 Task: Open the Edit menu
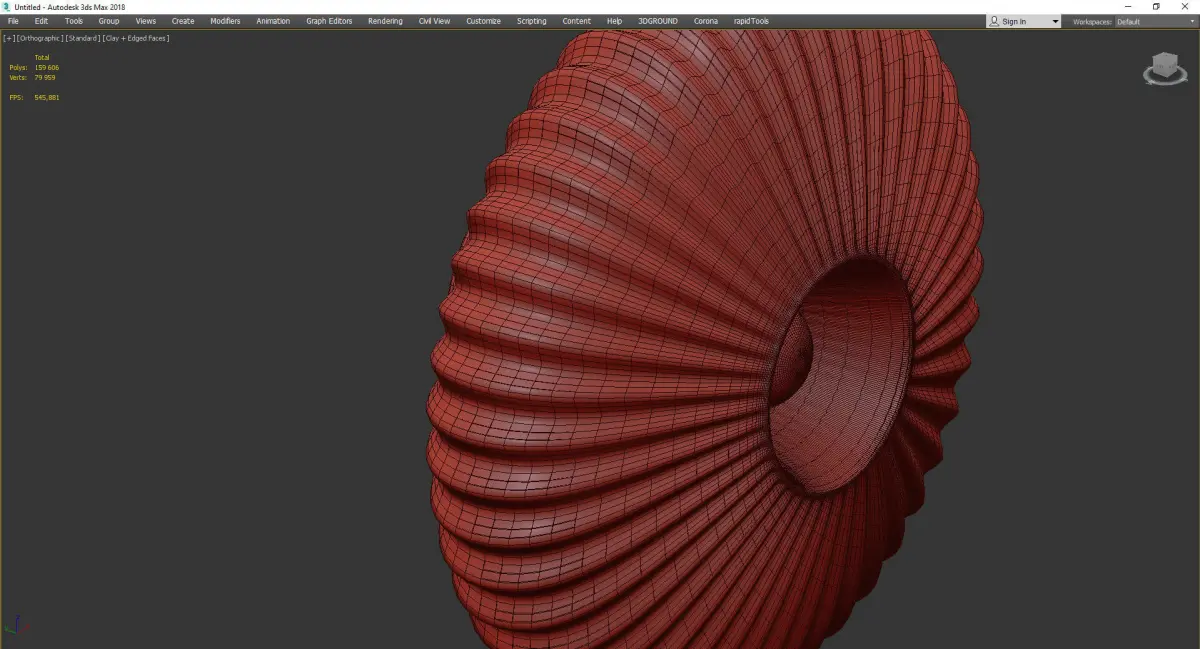coord(41,21)
